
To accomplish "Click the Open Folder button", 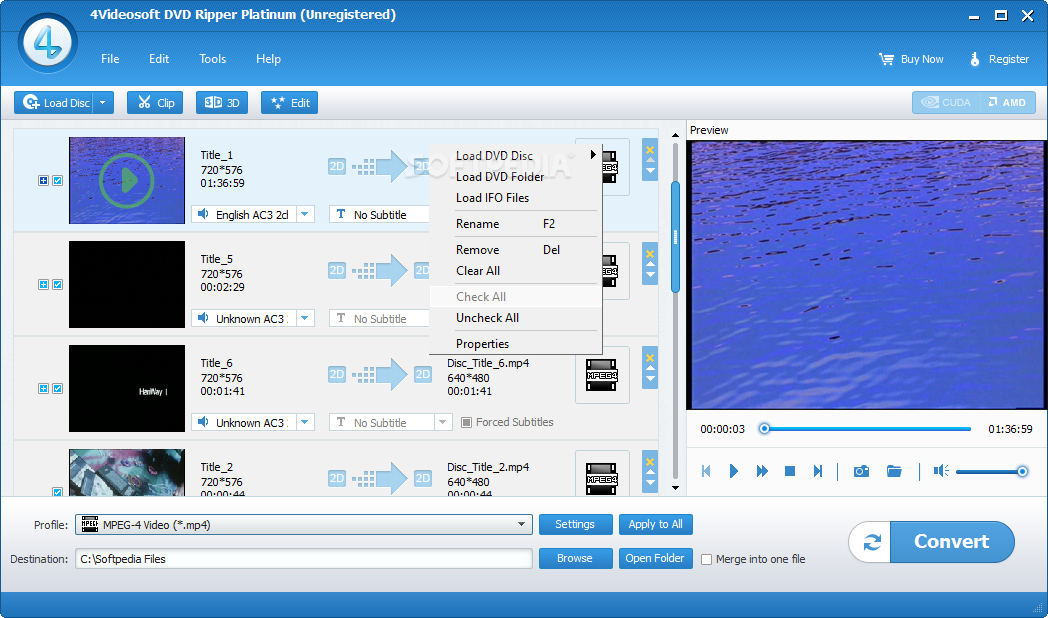I will (655, 559).
